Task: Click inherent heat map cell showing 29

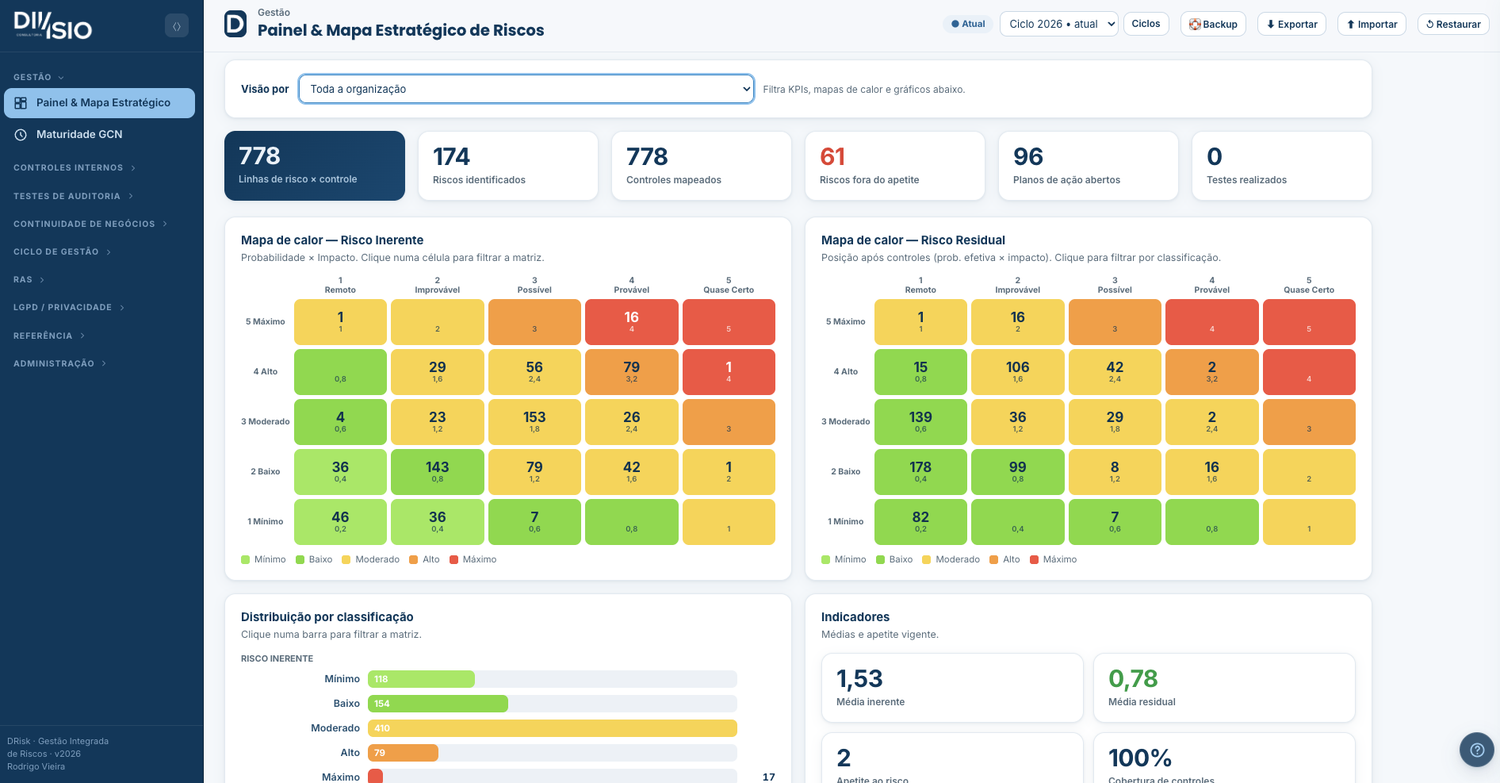Action: point(437,372)
